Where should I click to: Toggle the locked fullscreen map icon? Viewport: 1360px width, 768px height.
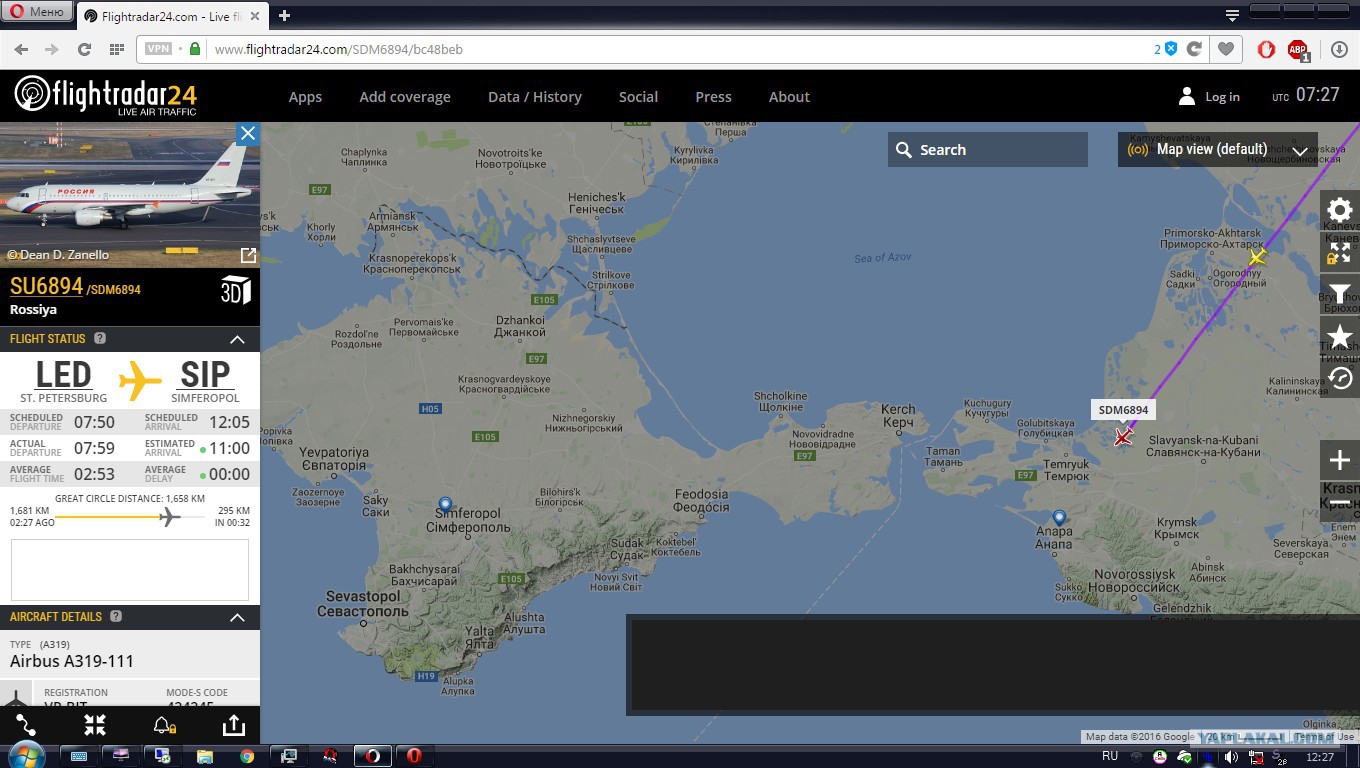coord(1340,252)
